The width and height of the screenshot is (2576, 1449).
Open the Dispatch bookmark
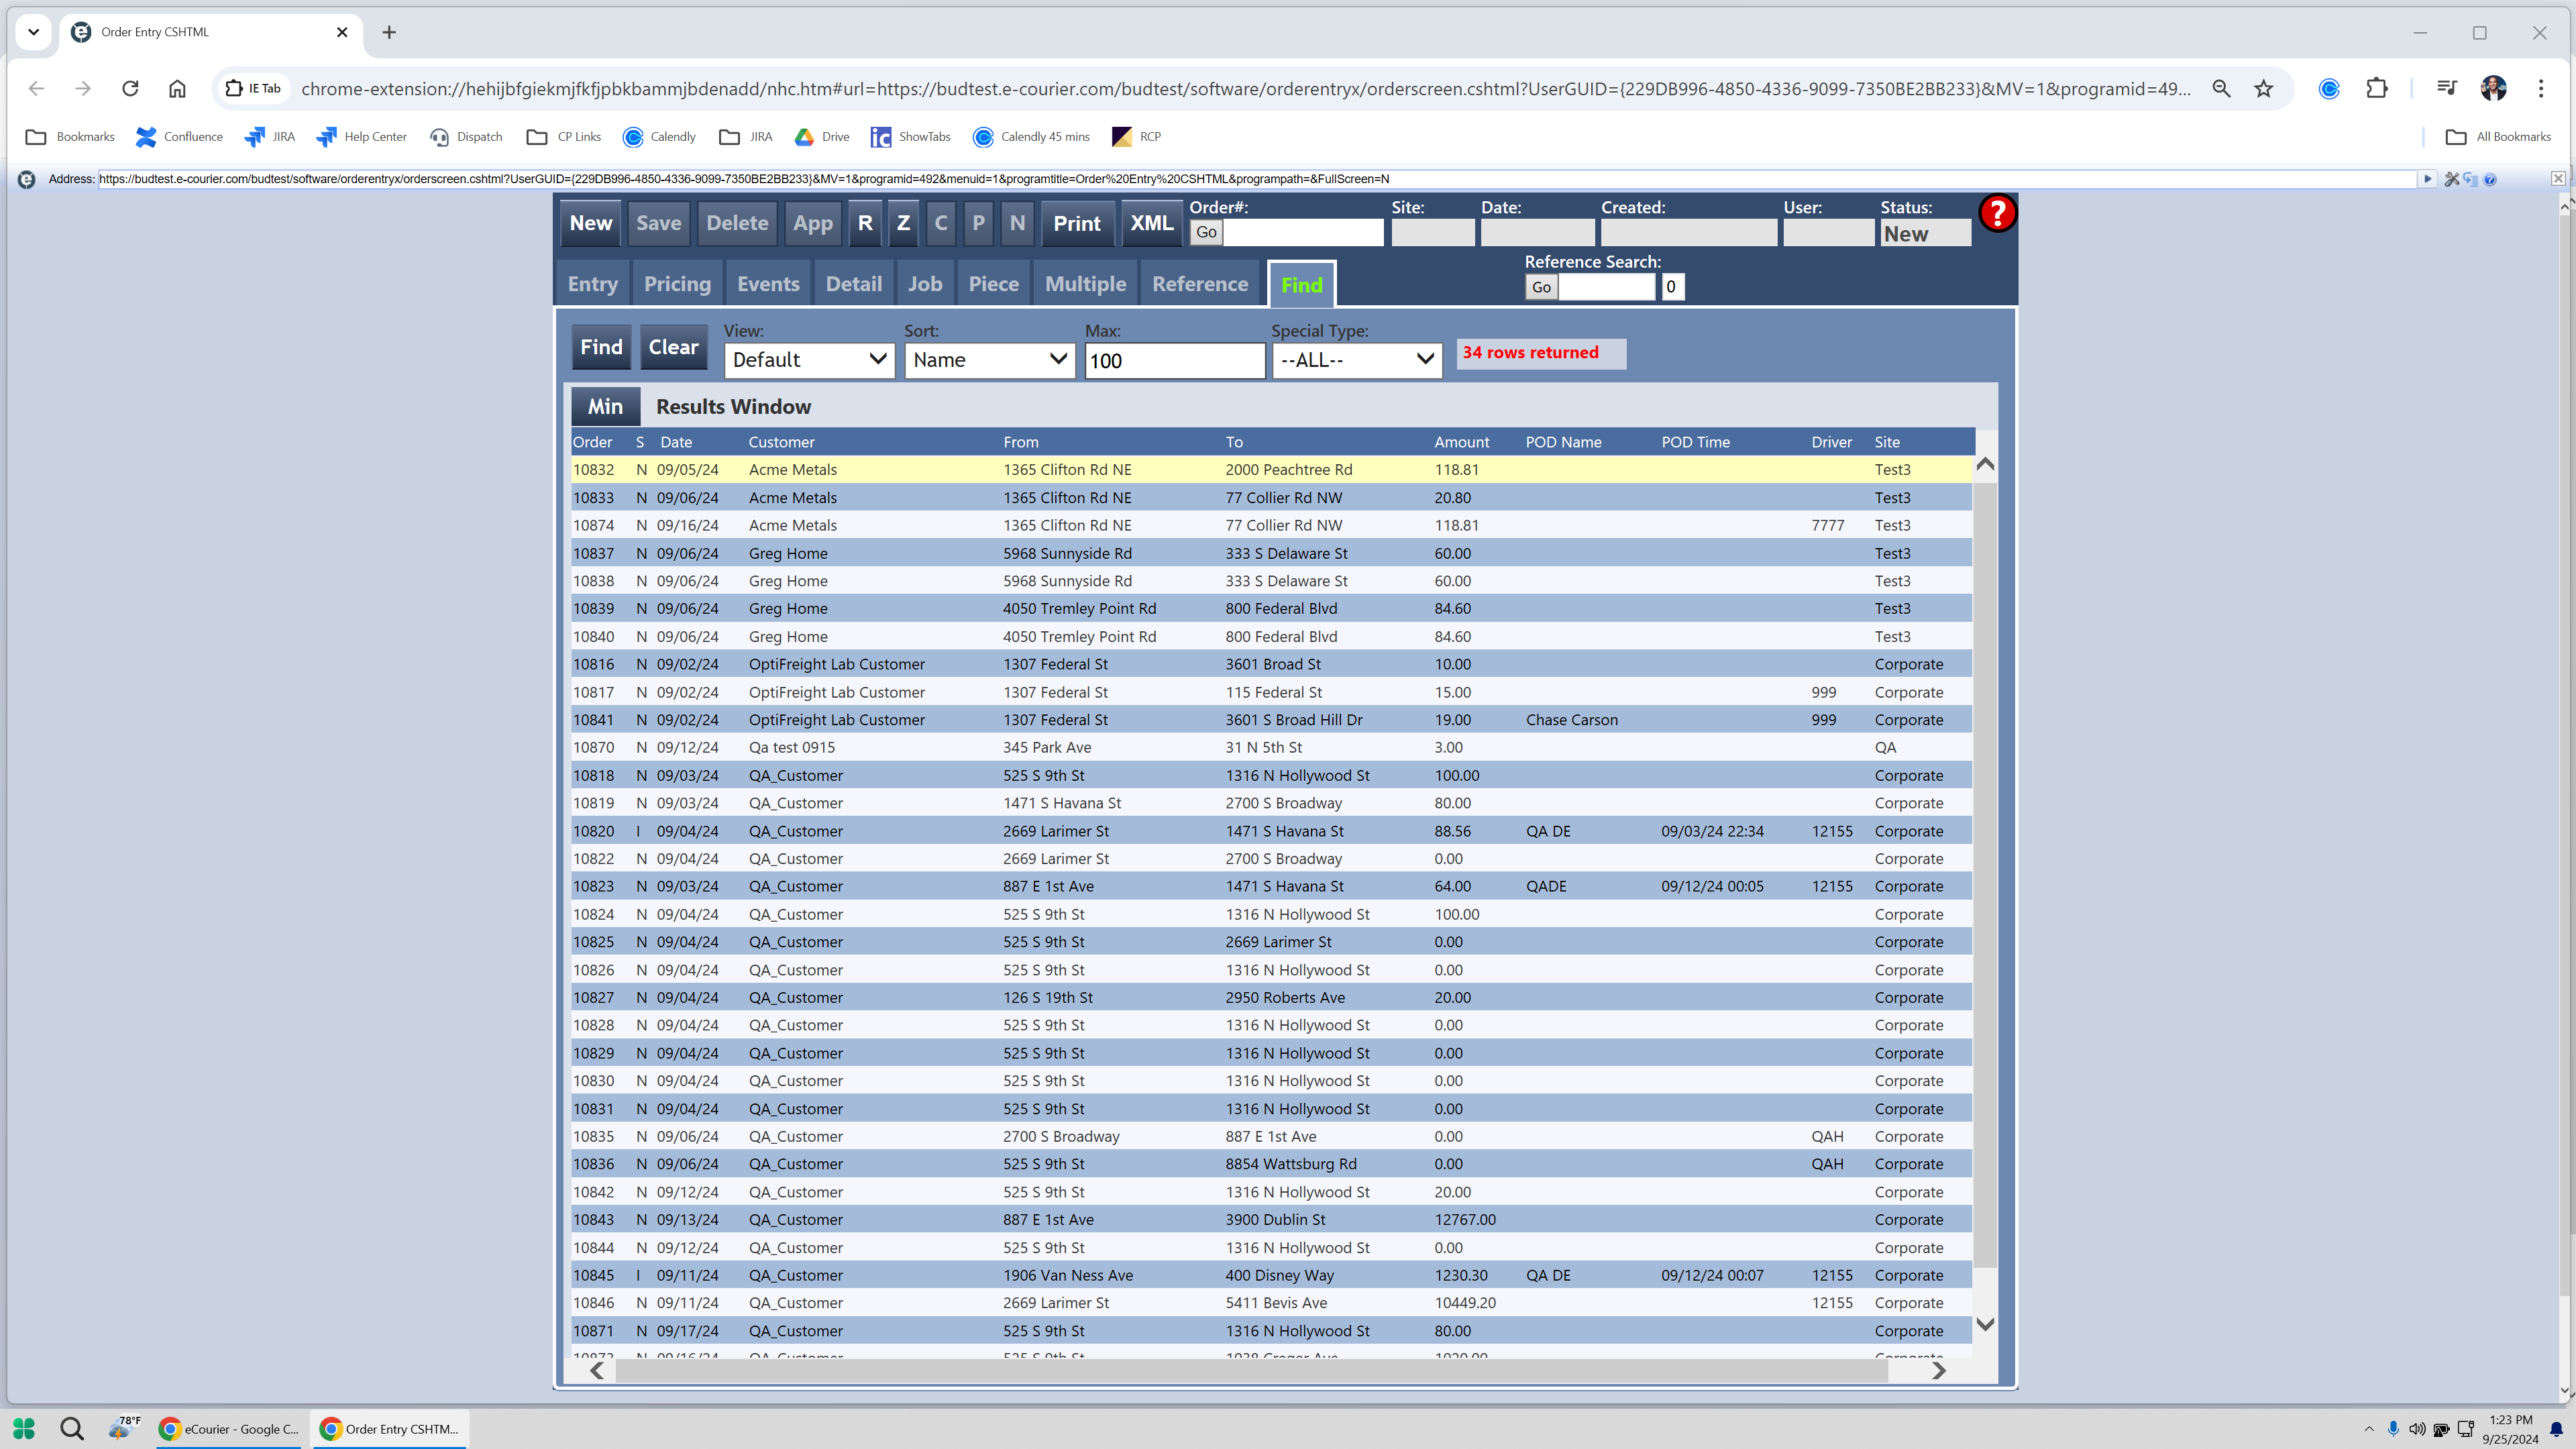[x=466, y=137]
